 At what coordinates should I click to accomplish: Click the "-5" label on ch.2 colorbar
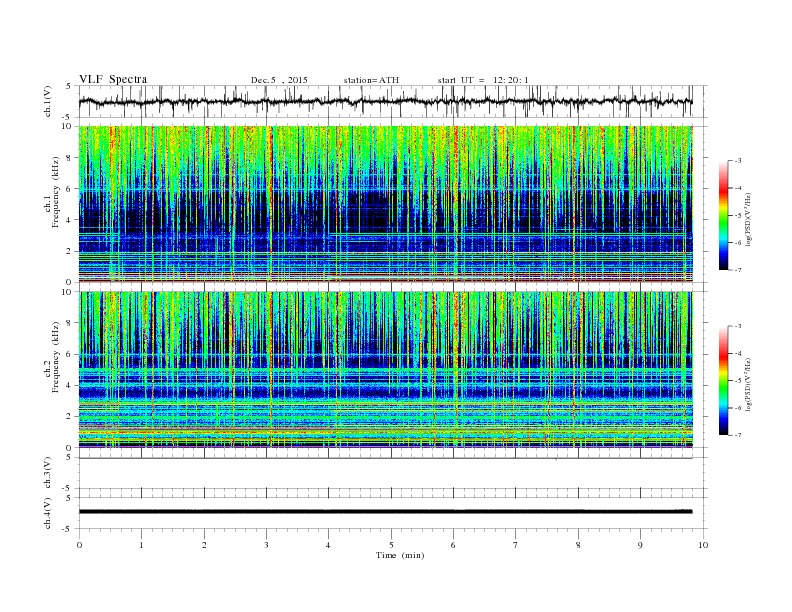[738, 381]
